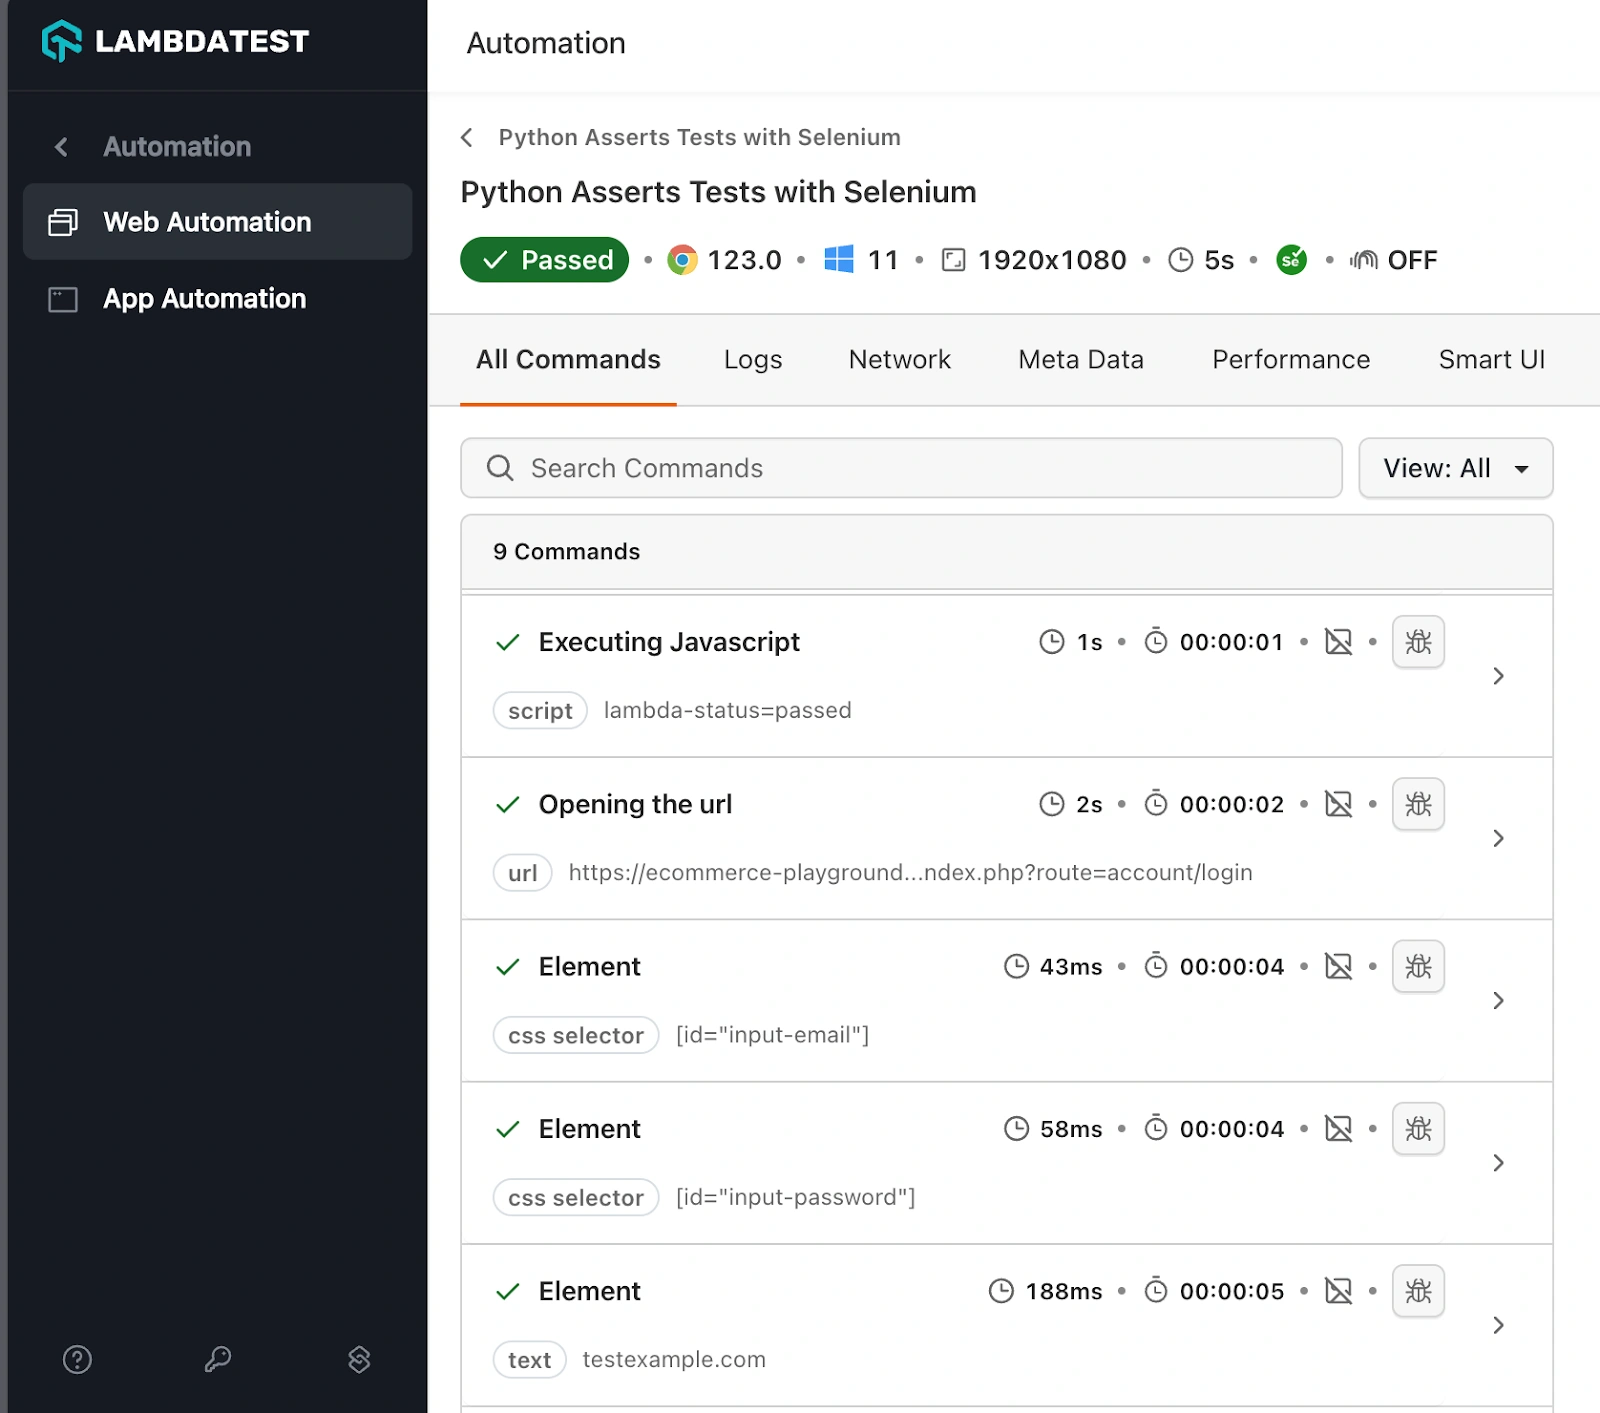
Task: Expand the input-email Element command details
Action: (1498, 1000)
